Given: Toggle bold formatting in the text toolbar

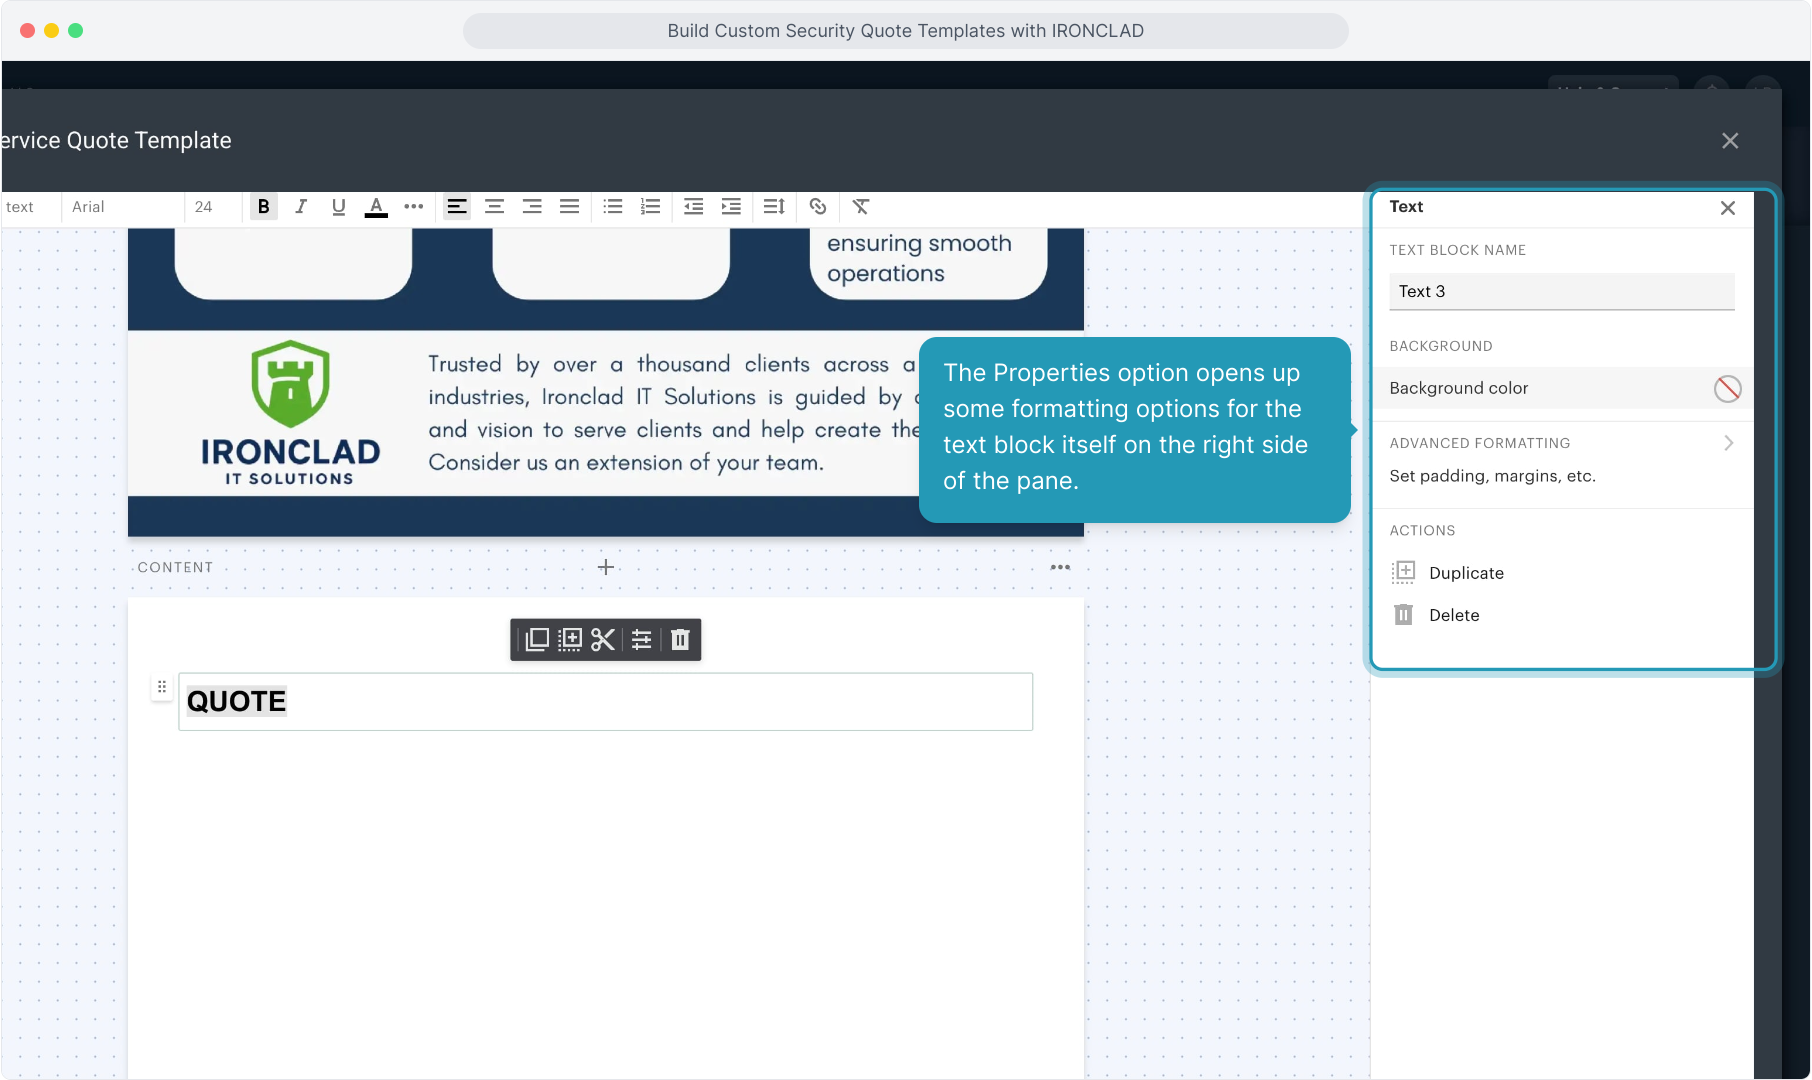Looking at the screenshot, I should (264, 207).
